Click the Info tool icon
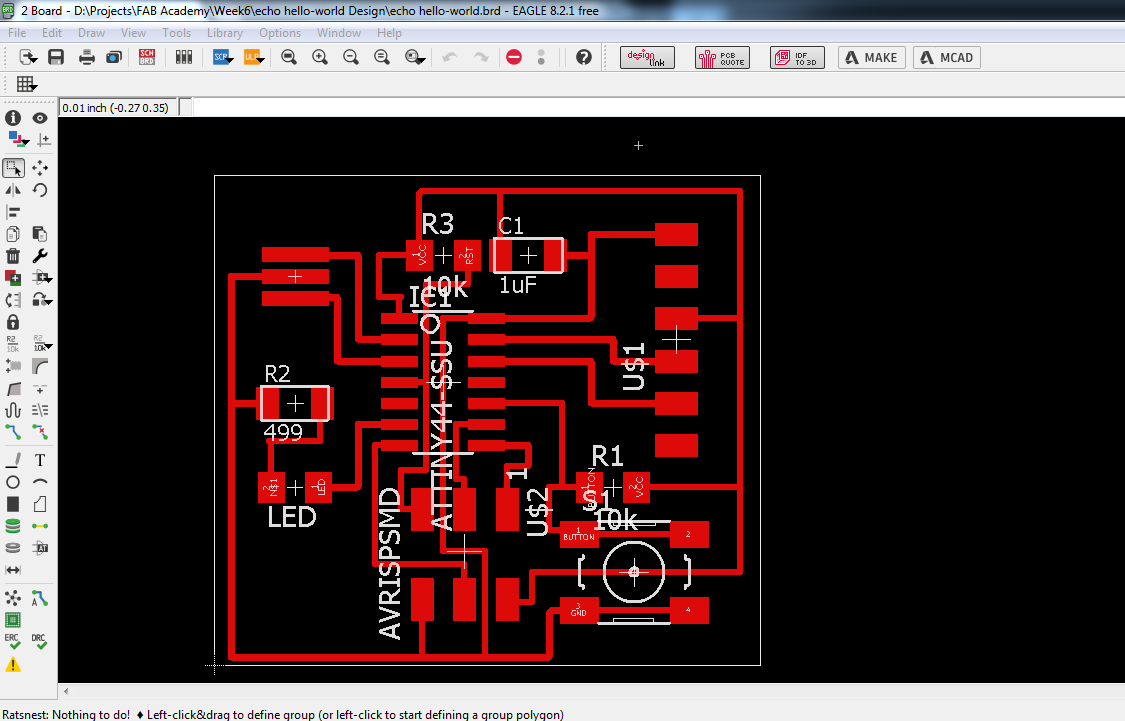The image size is (1125, 721). 13,118
